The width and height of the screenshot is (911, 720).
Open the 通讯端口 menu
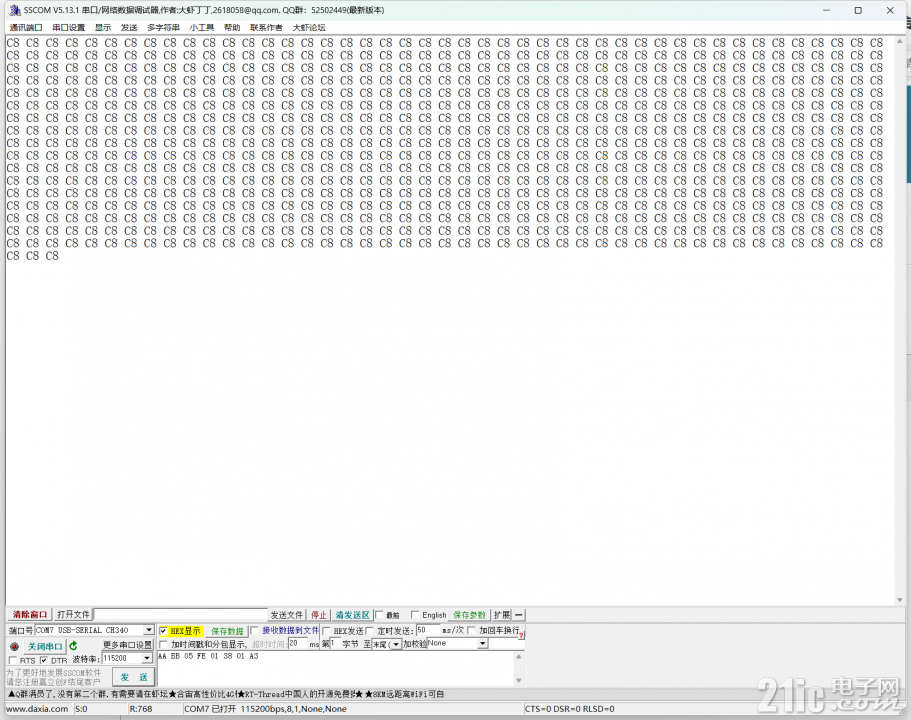(x=26, y=27)
